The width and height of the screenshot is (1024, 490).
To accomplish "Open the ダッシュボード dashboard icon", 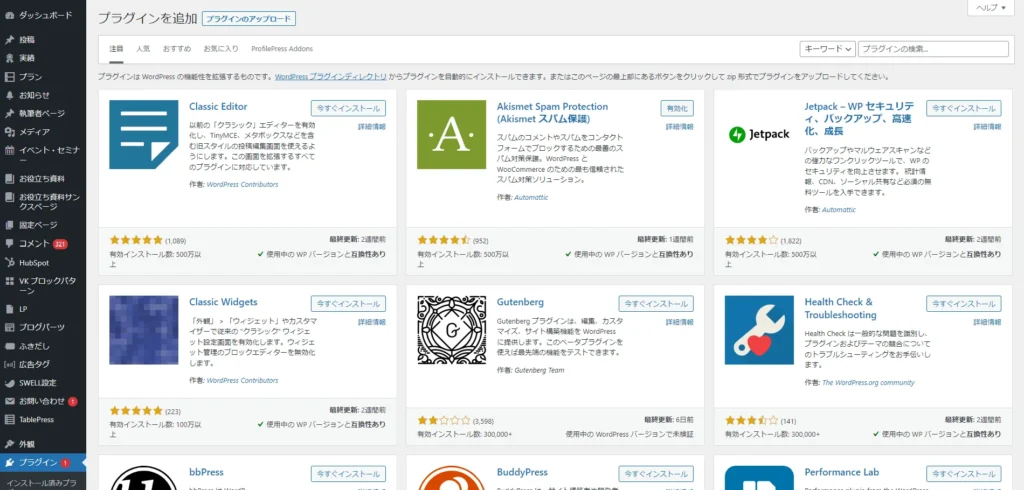I will 9,15.
